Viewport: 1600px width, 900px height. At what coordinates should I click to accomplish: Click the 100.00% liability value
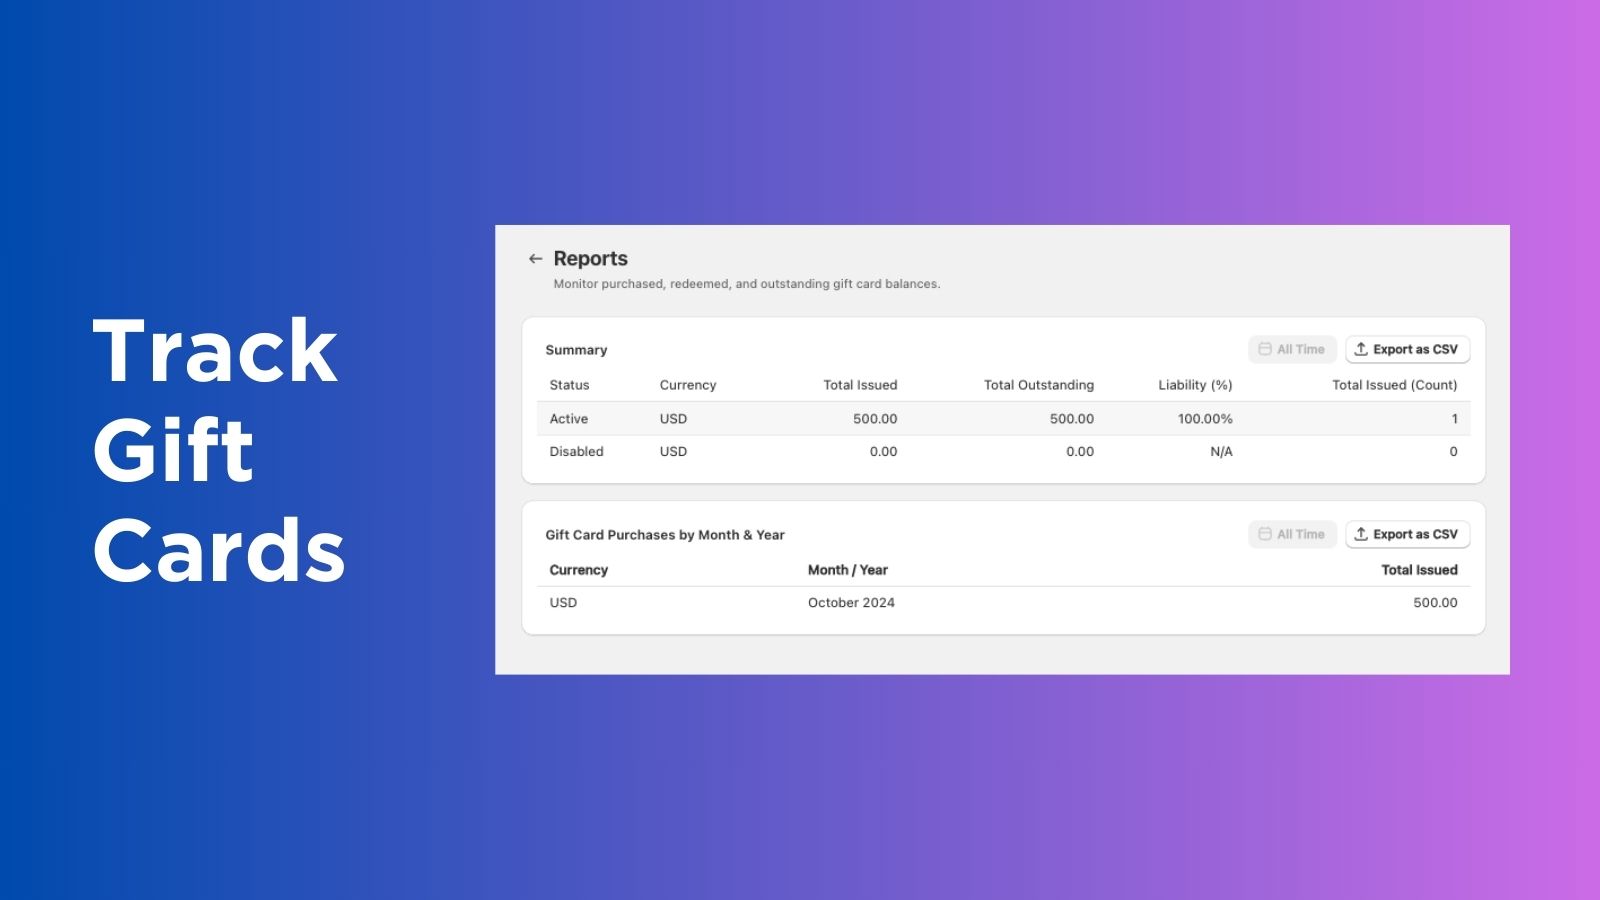point(1205,419)
